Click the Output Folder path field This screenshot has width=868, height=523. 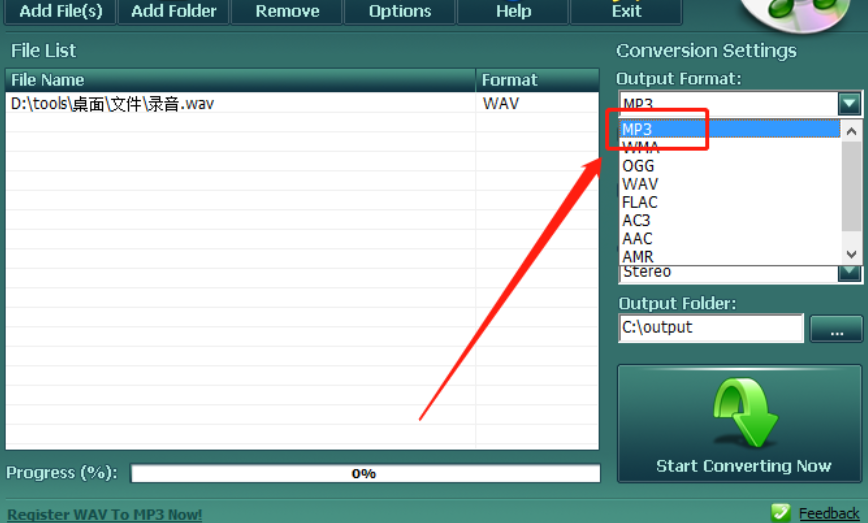point(711,328)
